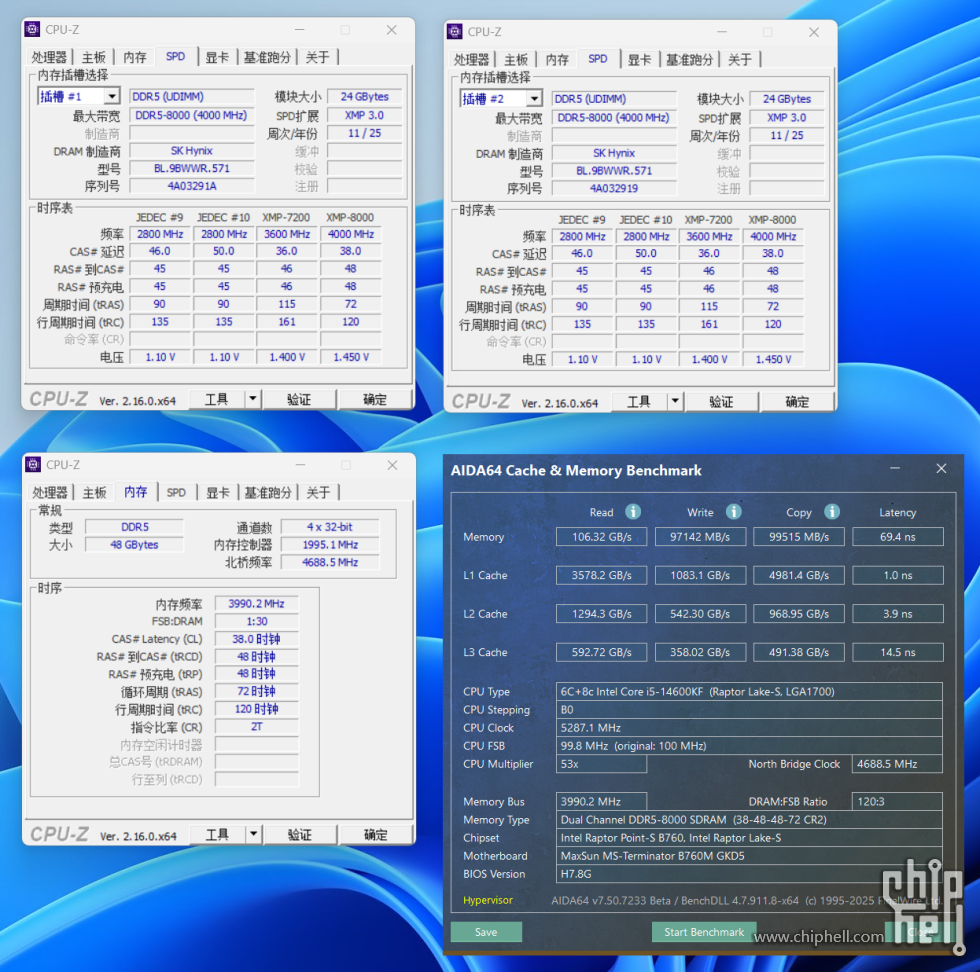Click Memory Latency value 69.4 ns

point(898,536)
